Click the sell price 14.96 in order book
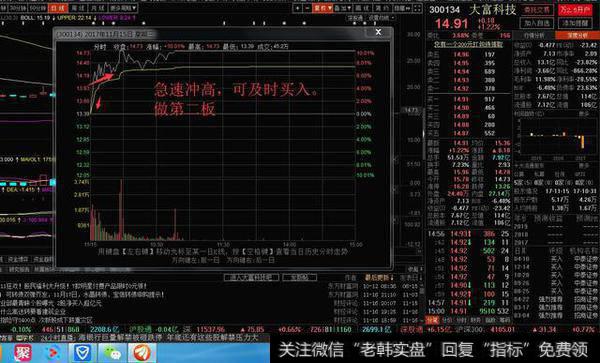 click(461, 55)
